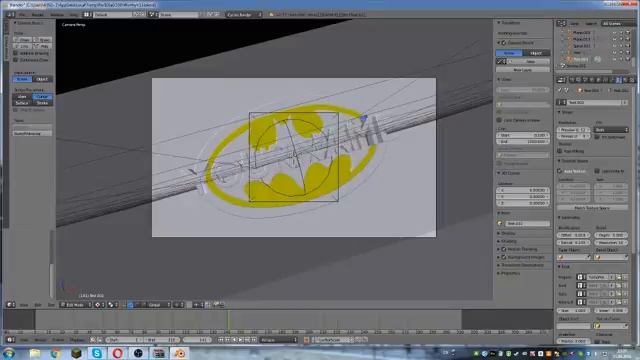Open the Help menu

pos(74,14)
